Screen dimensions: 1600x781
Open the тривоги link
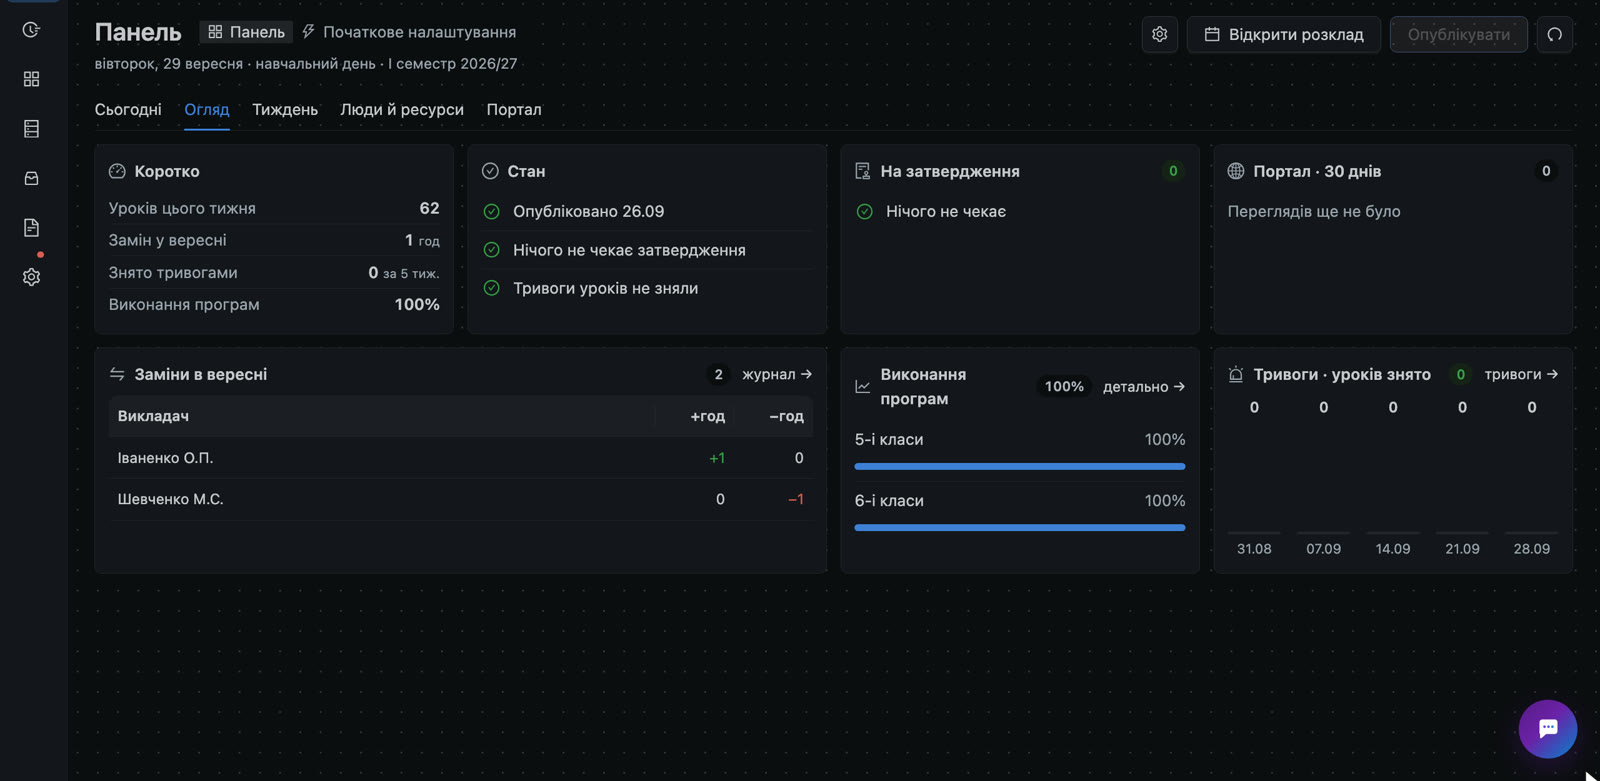[1521, 374]
